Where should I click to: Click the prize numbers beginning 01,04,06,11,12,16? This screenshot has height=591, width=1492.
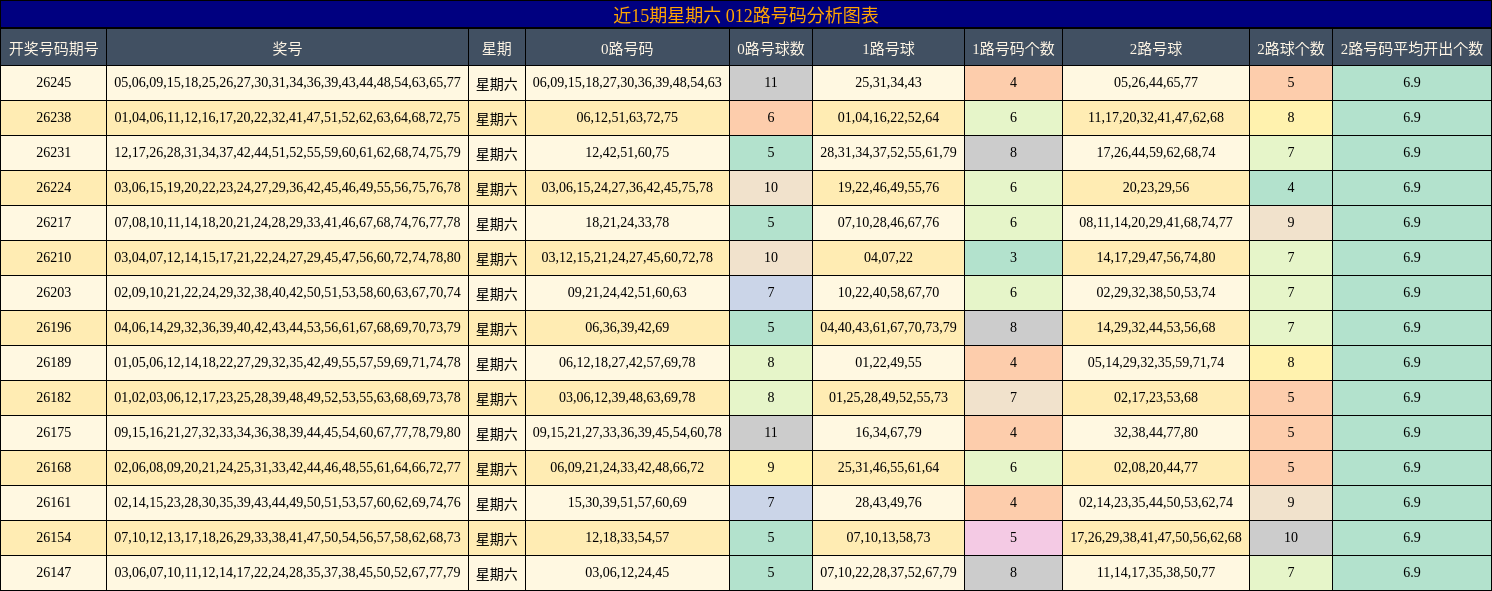point(287,118)
